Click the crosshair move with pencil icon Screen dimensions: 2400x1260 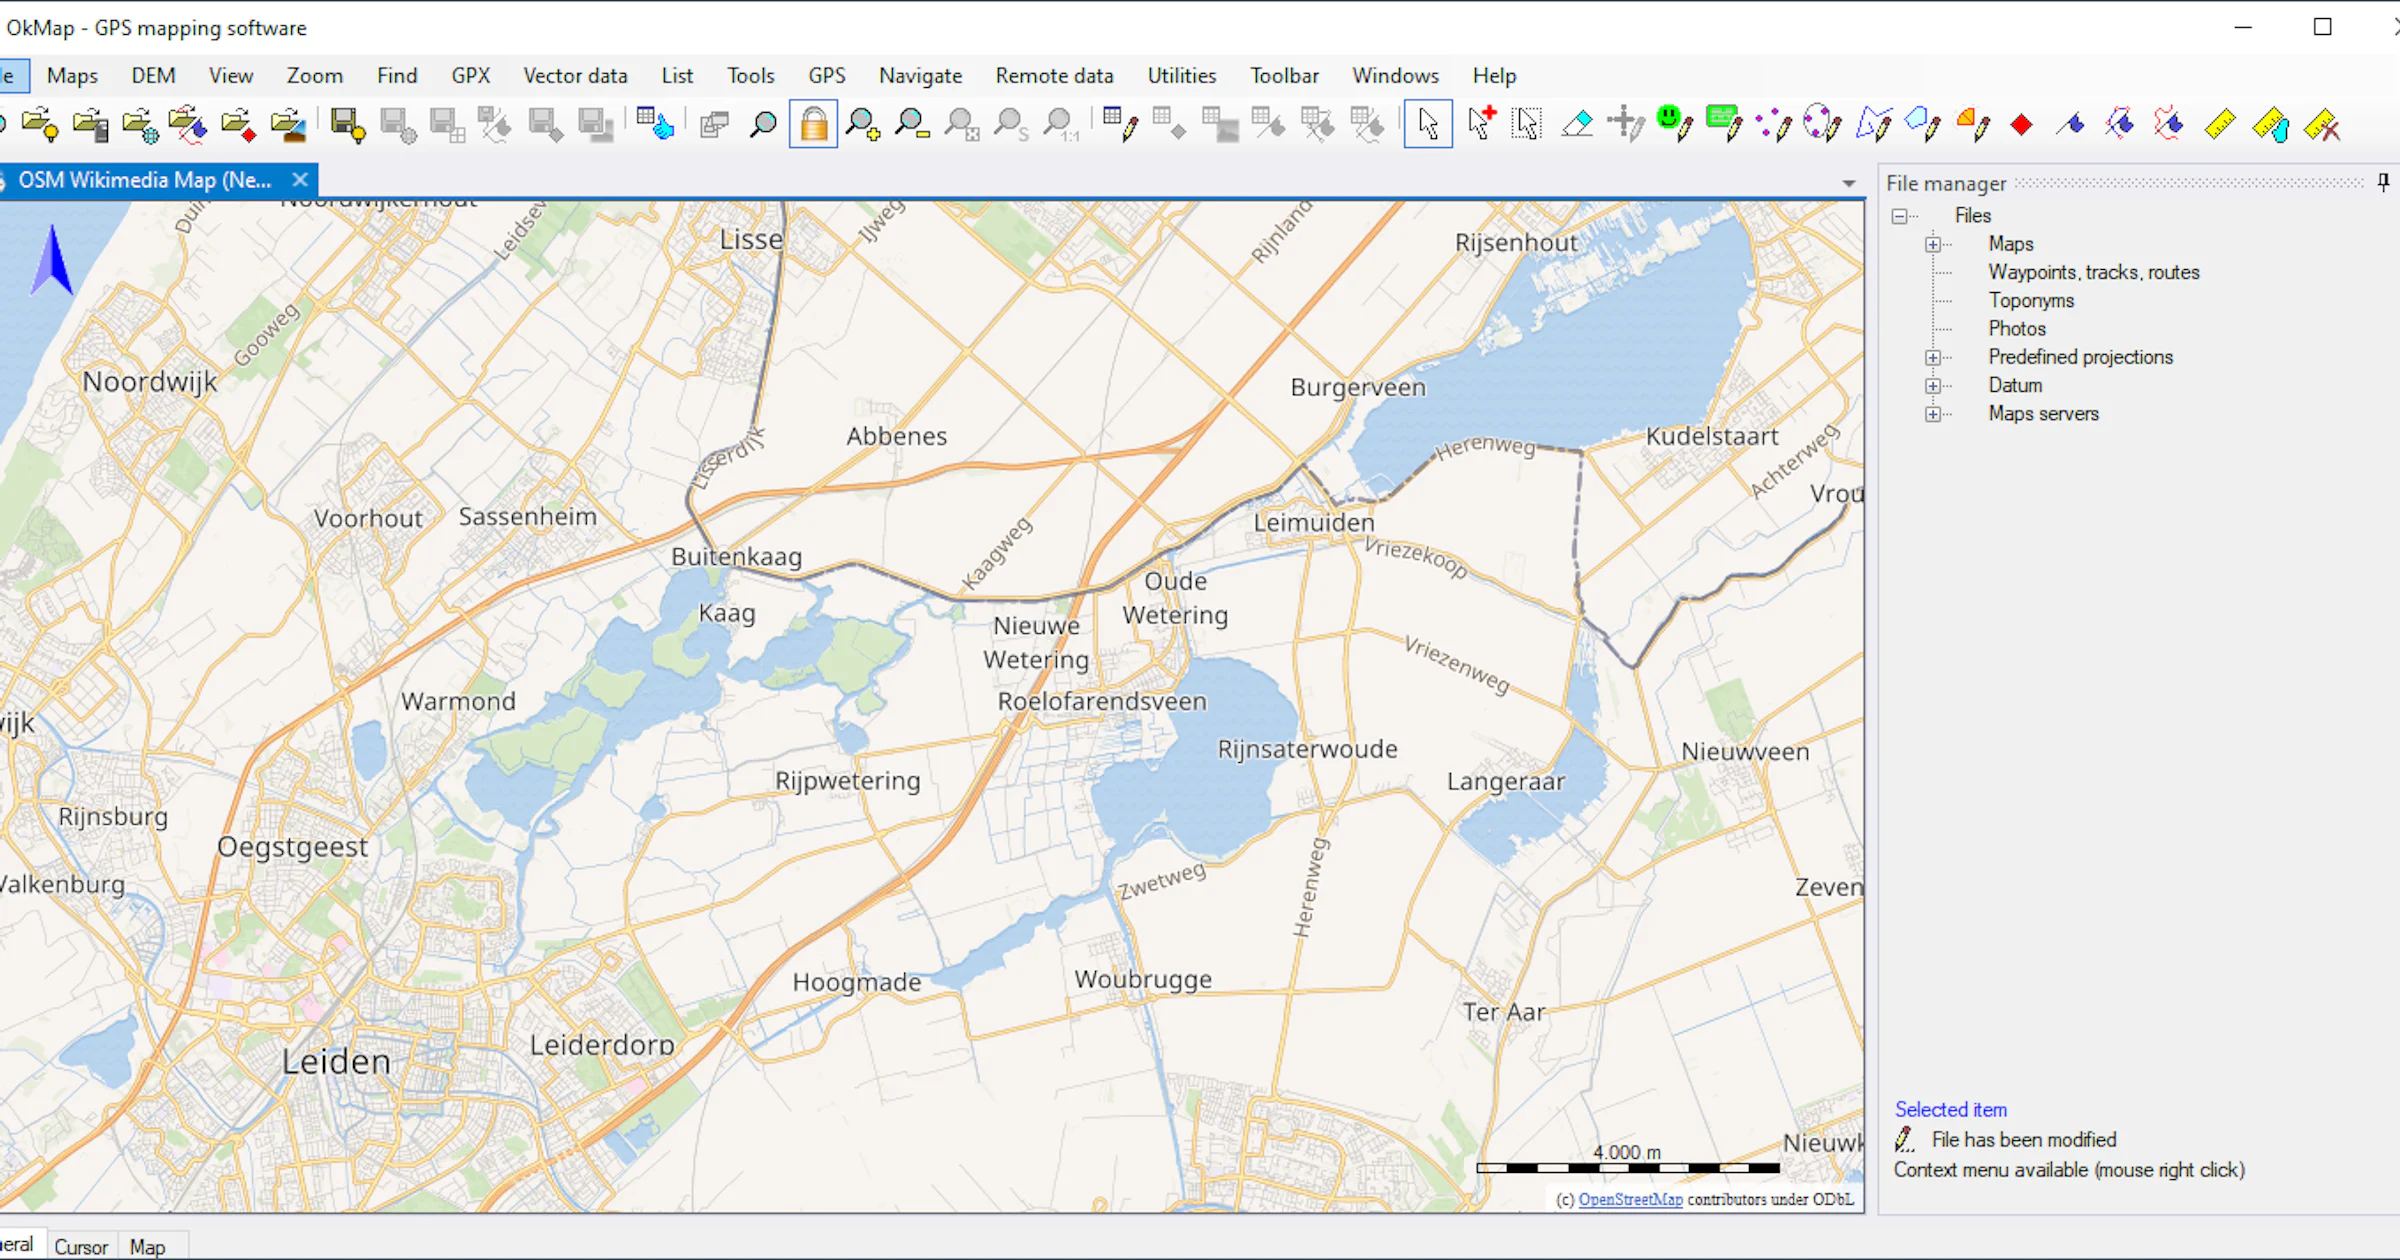coord(1625,125)
